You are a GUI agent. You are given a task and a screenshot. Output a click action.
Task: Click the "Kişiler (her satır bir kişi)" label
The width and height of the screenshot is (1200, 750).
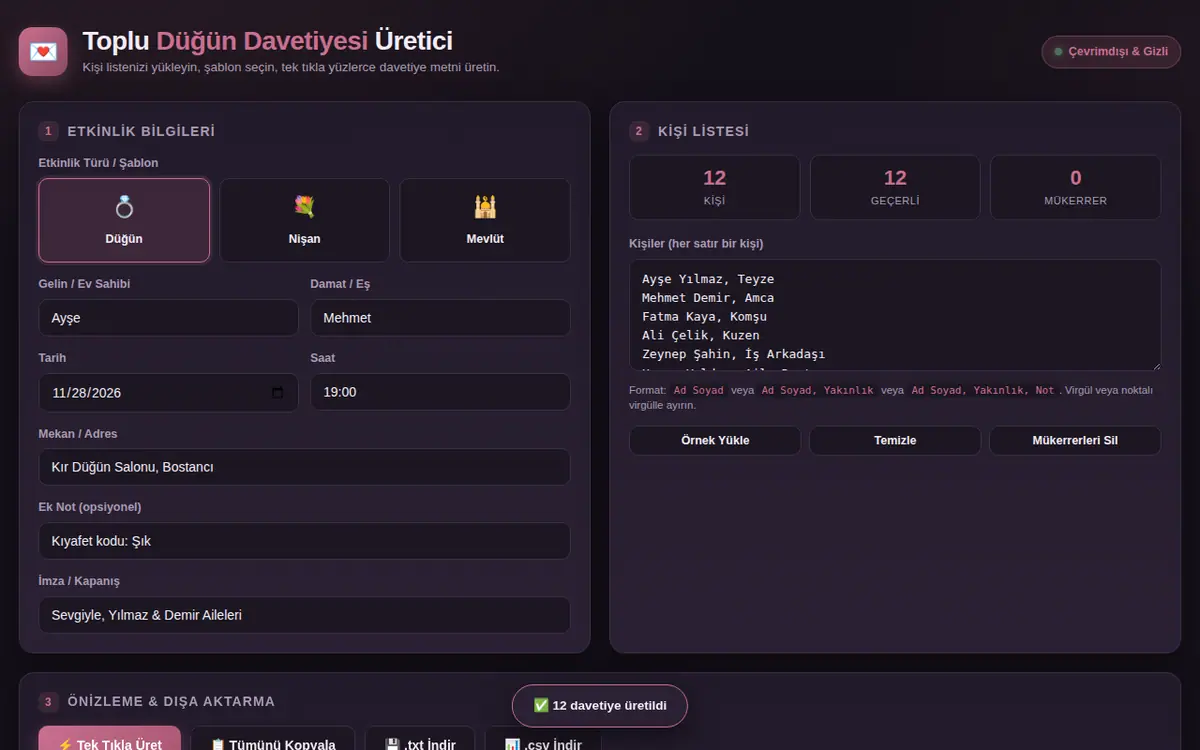(696, 244)
